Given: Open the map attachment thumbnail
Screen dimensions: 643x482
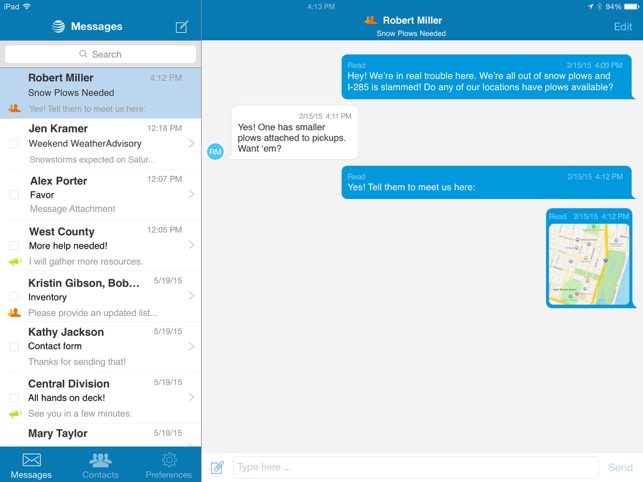Looking at the screenshot, I should (589, 264).
